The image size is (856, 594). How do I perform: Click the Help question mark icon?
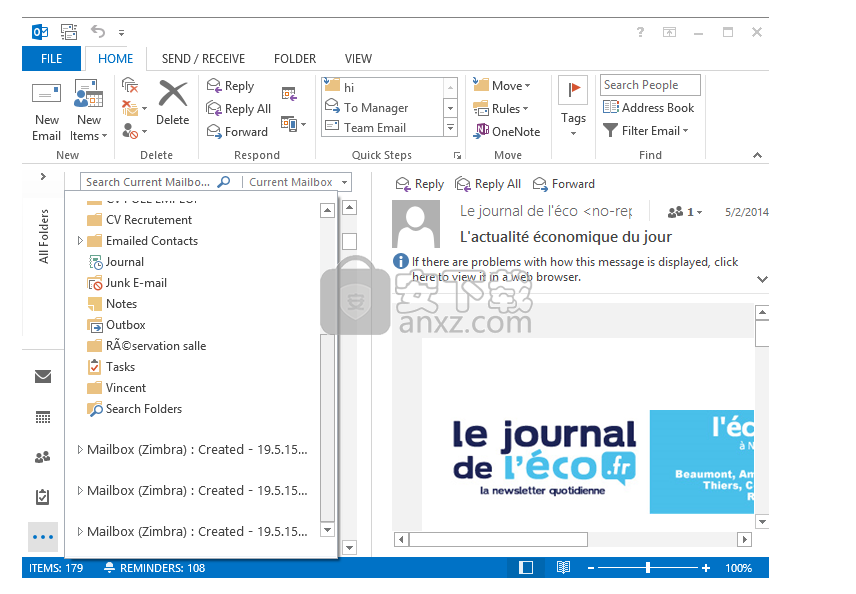(x=640, y=32)
